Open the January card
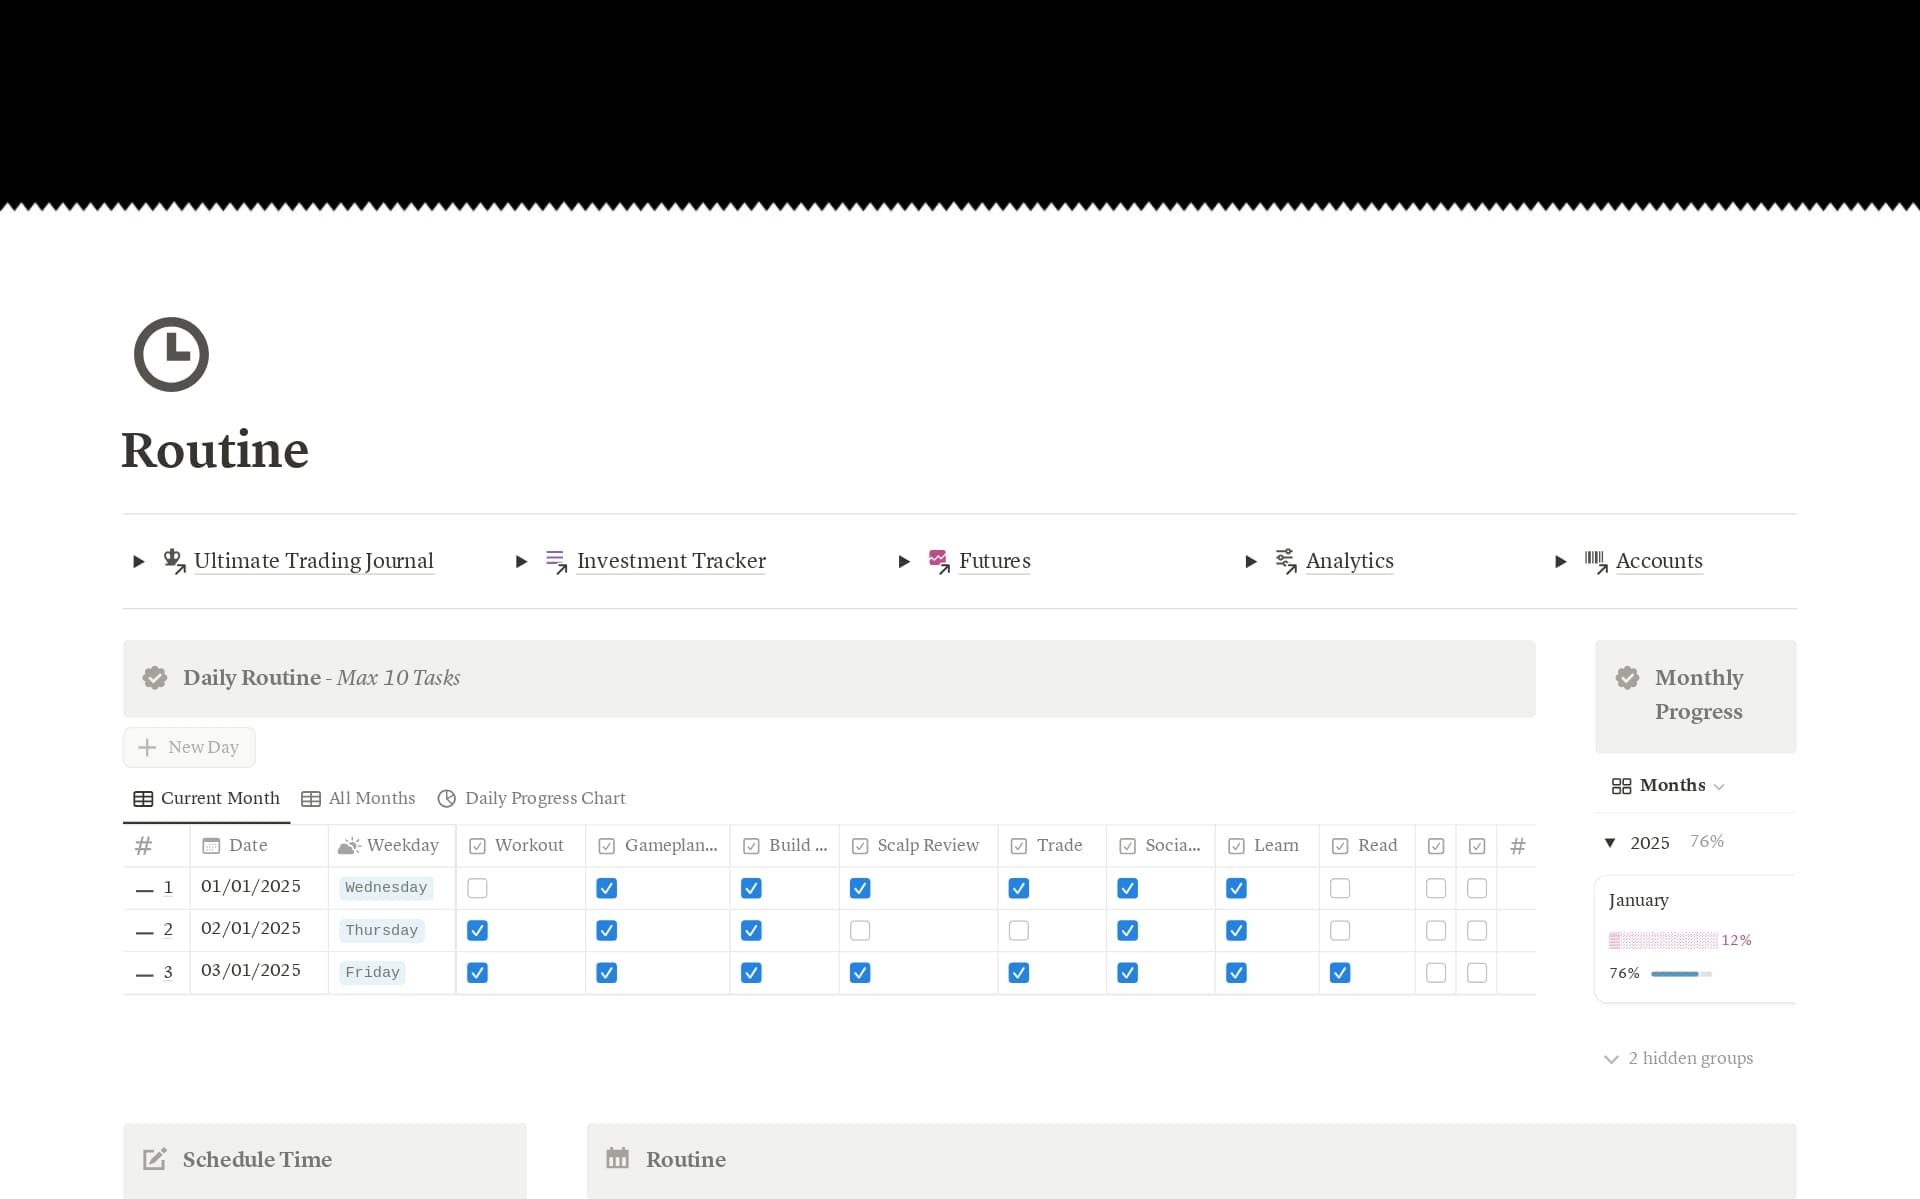Screen dimensions: 1920x1199 pyautogui.click(x=1695, y=938)
